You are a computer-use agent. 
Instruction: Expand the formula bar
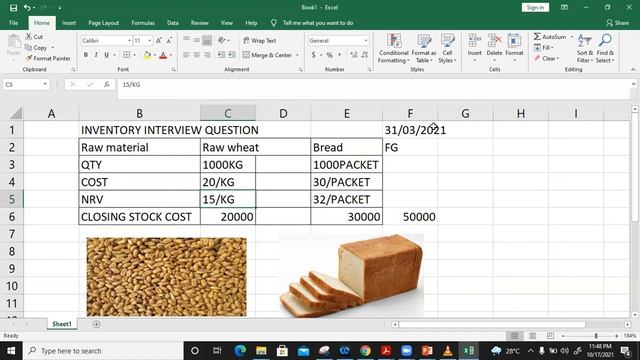(633, 84)
